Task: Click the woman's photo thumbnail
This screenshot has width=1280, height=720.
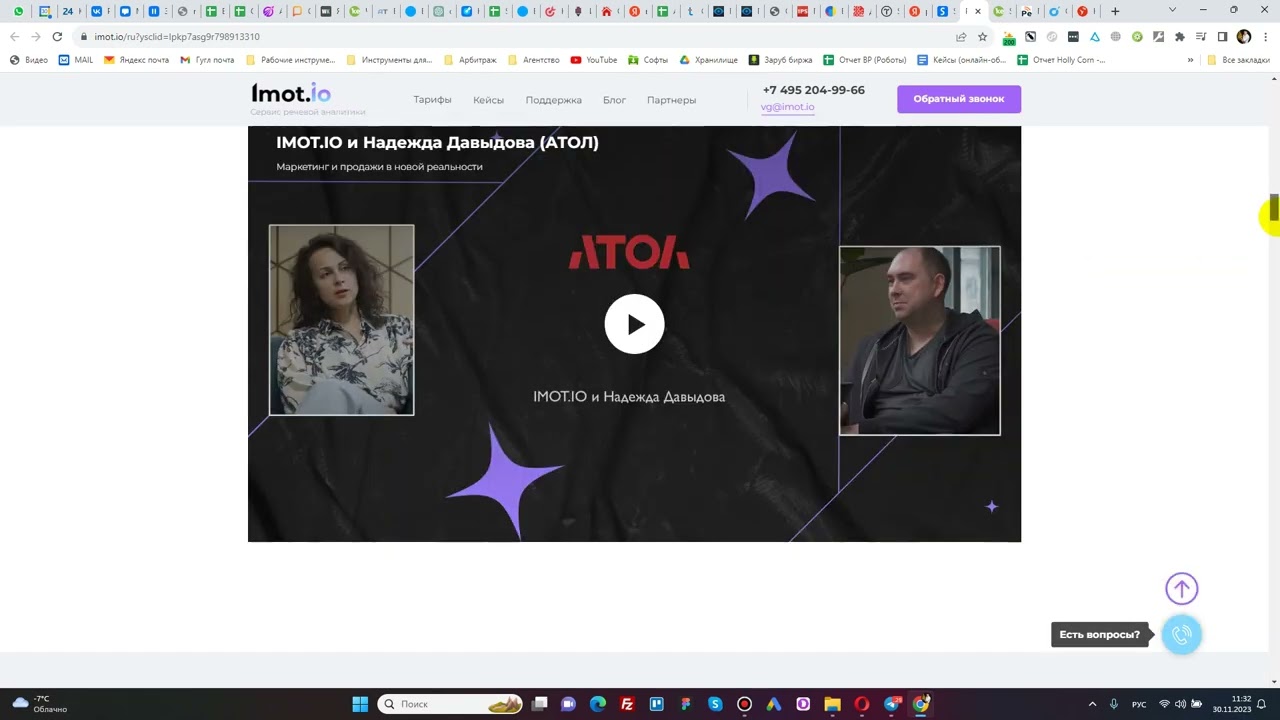Action: click(341, 320)
